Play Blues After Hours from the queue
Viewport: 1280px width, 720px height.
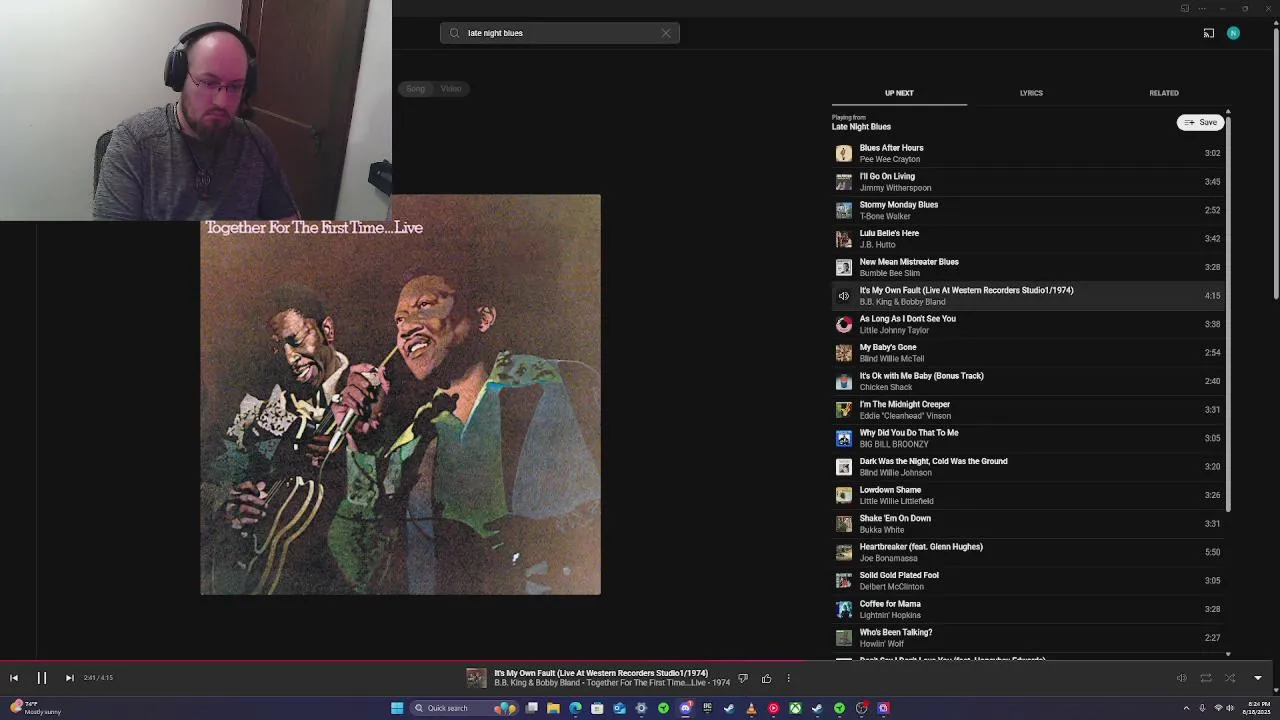[x=1028, y=153]
